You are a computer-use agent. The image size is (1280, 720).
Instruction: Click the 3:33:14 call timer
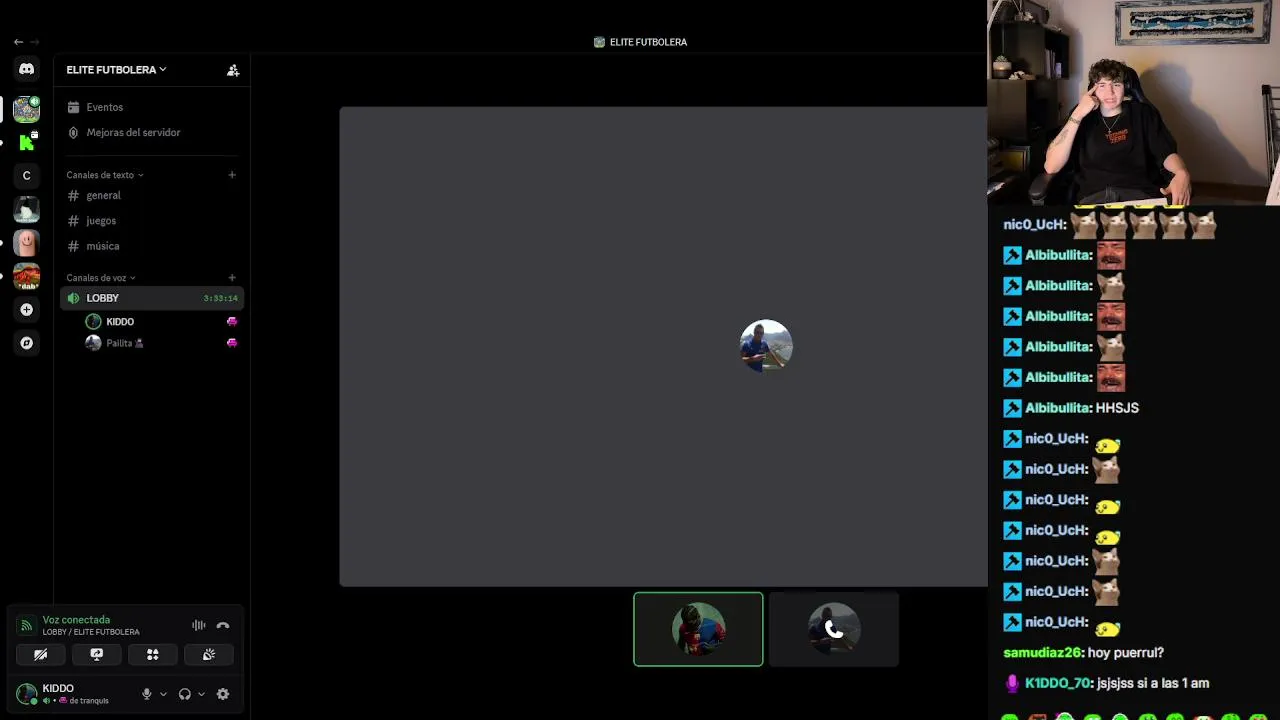click(220, 298)
